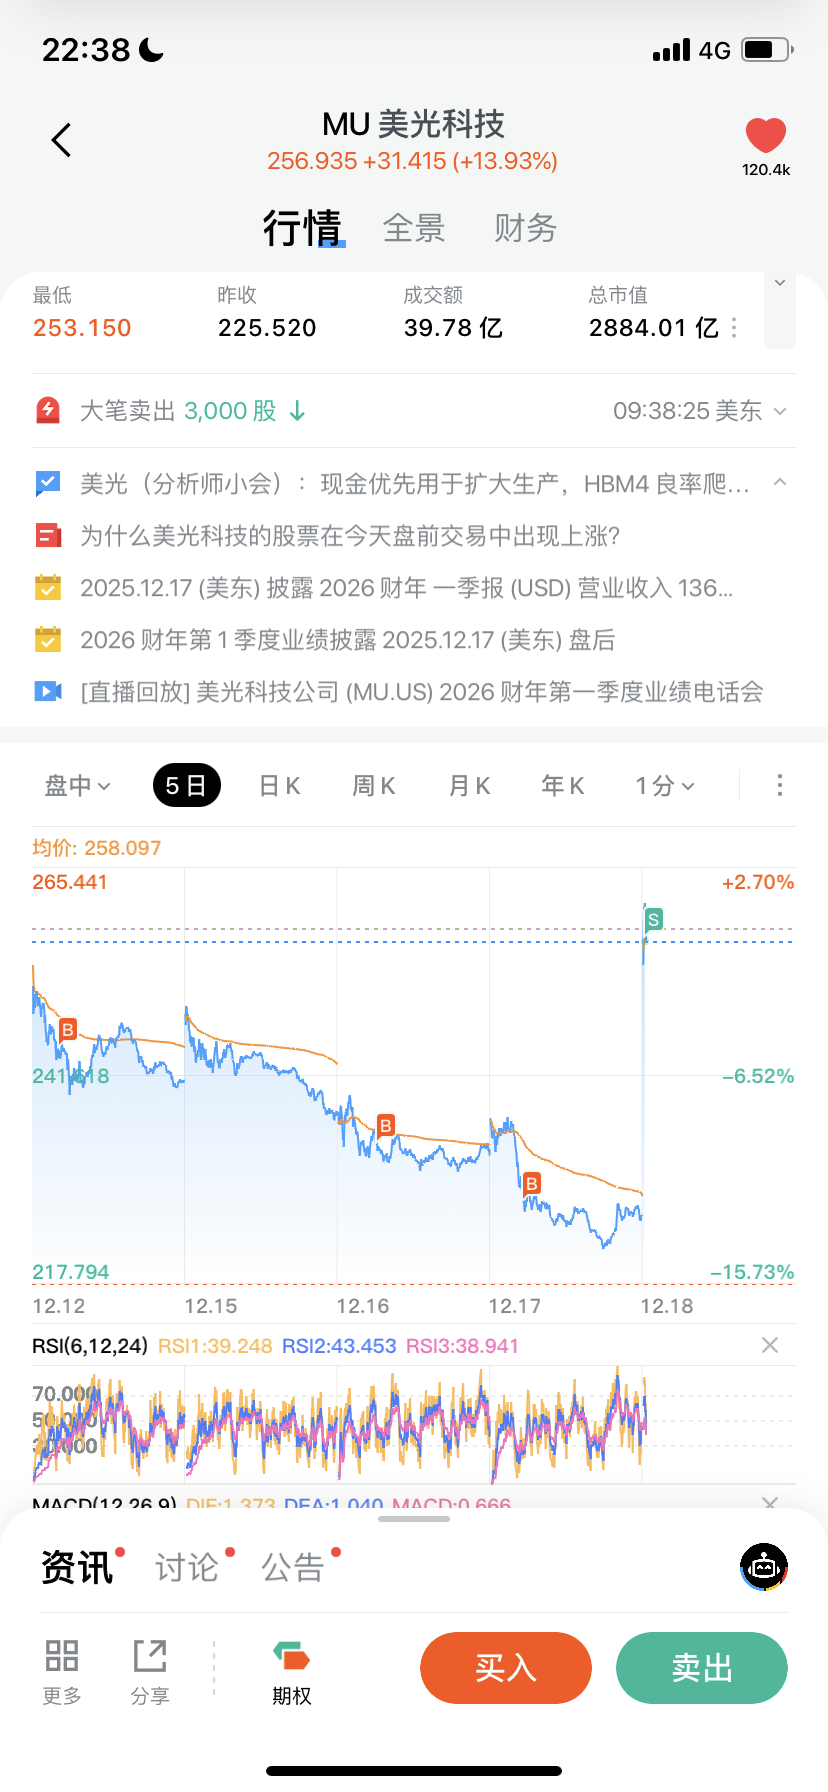The height and width of the screenshot is (1792, 828).
Task: Switch to the 讨论 tab
Action: click(187, 1567)
